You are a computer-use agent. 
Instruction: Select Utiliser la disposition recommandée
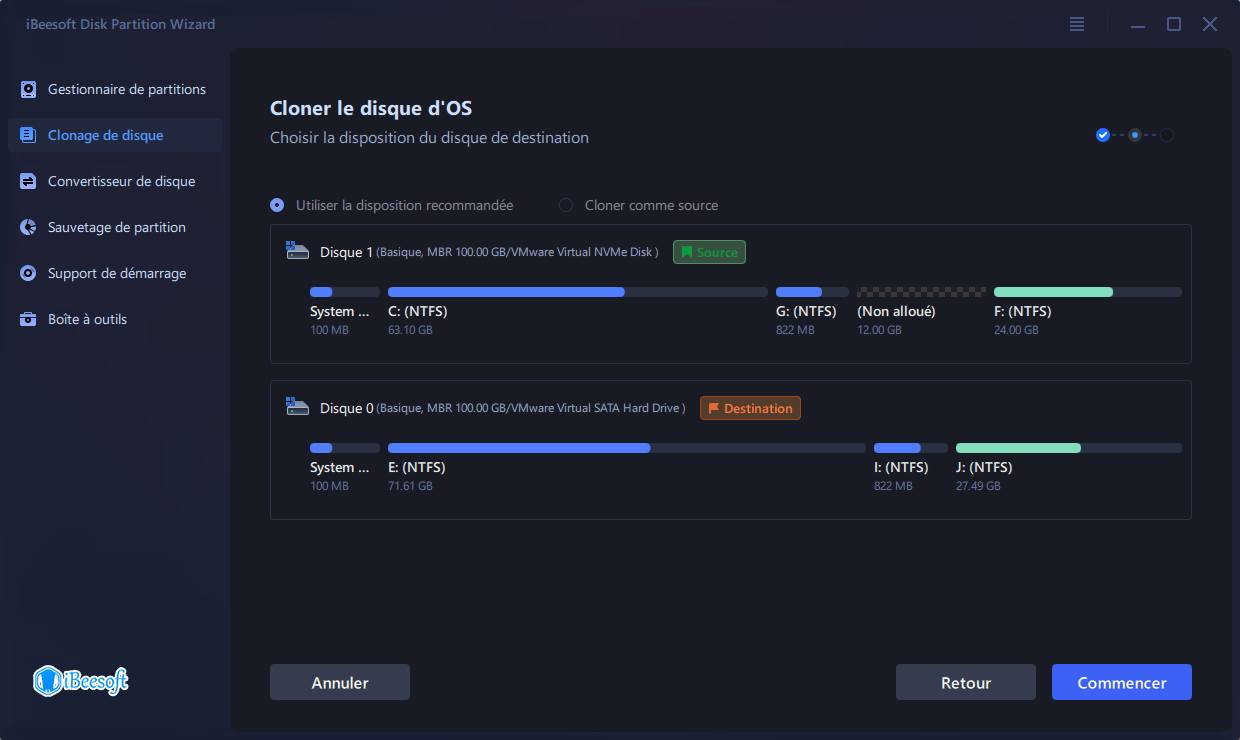[276, 205]
